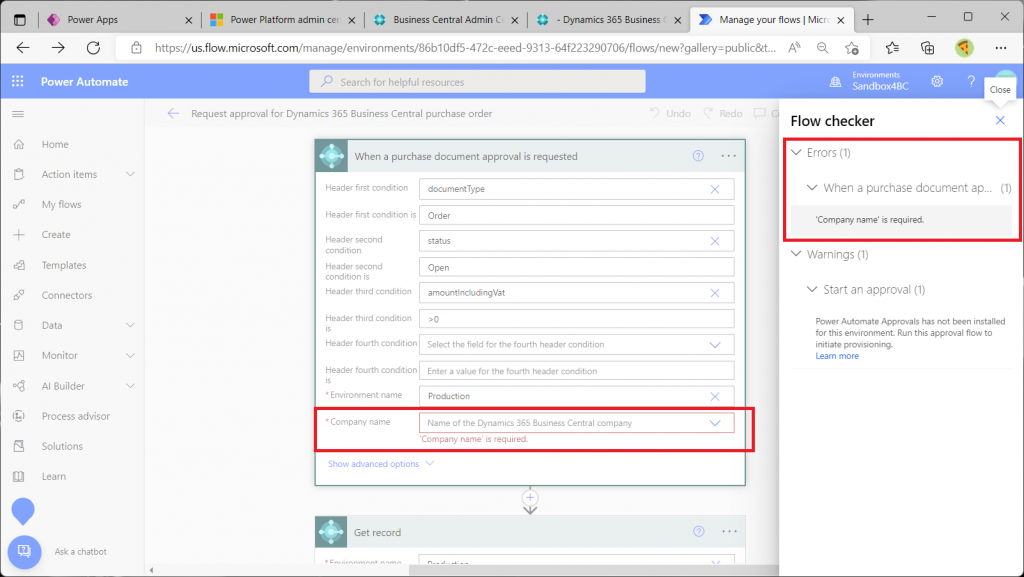Viewport: 1024px width, 577px height.
Task: Open the browser collections icon
Action: [927, 48]
